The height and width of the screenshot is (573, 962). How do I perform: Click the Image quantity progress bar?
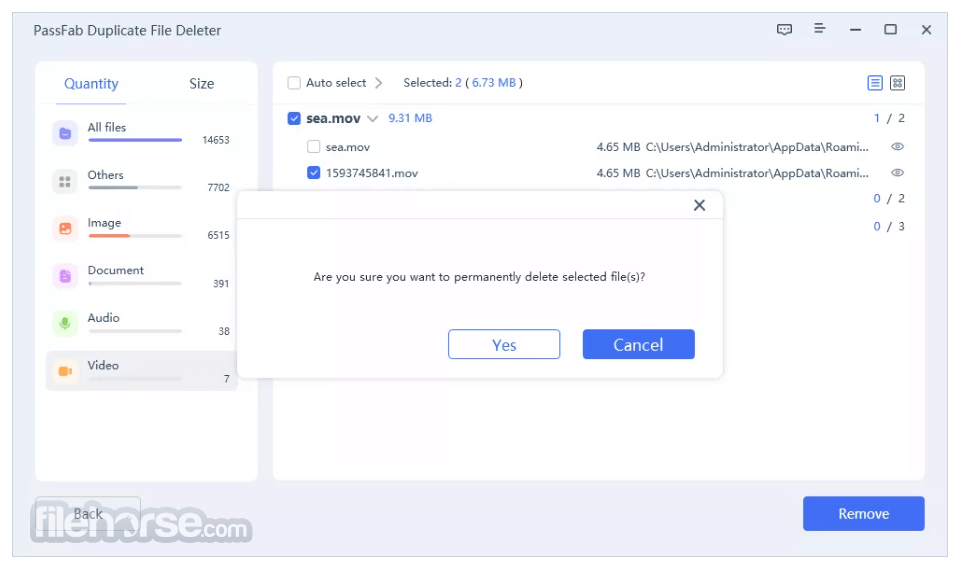[135, 236]
